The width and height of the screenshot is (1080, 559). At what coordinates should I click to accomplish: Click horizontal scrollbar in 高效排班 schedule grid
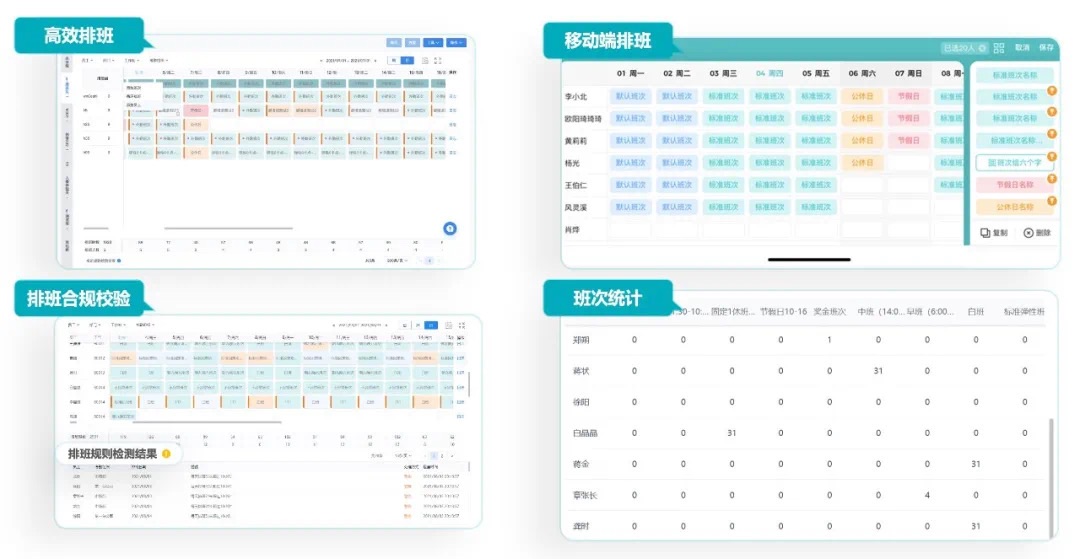[x=228, y=228]
